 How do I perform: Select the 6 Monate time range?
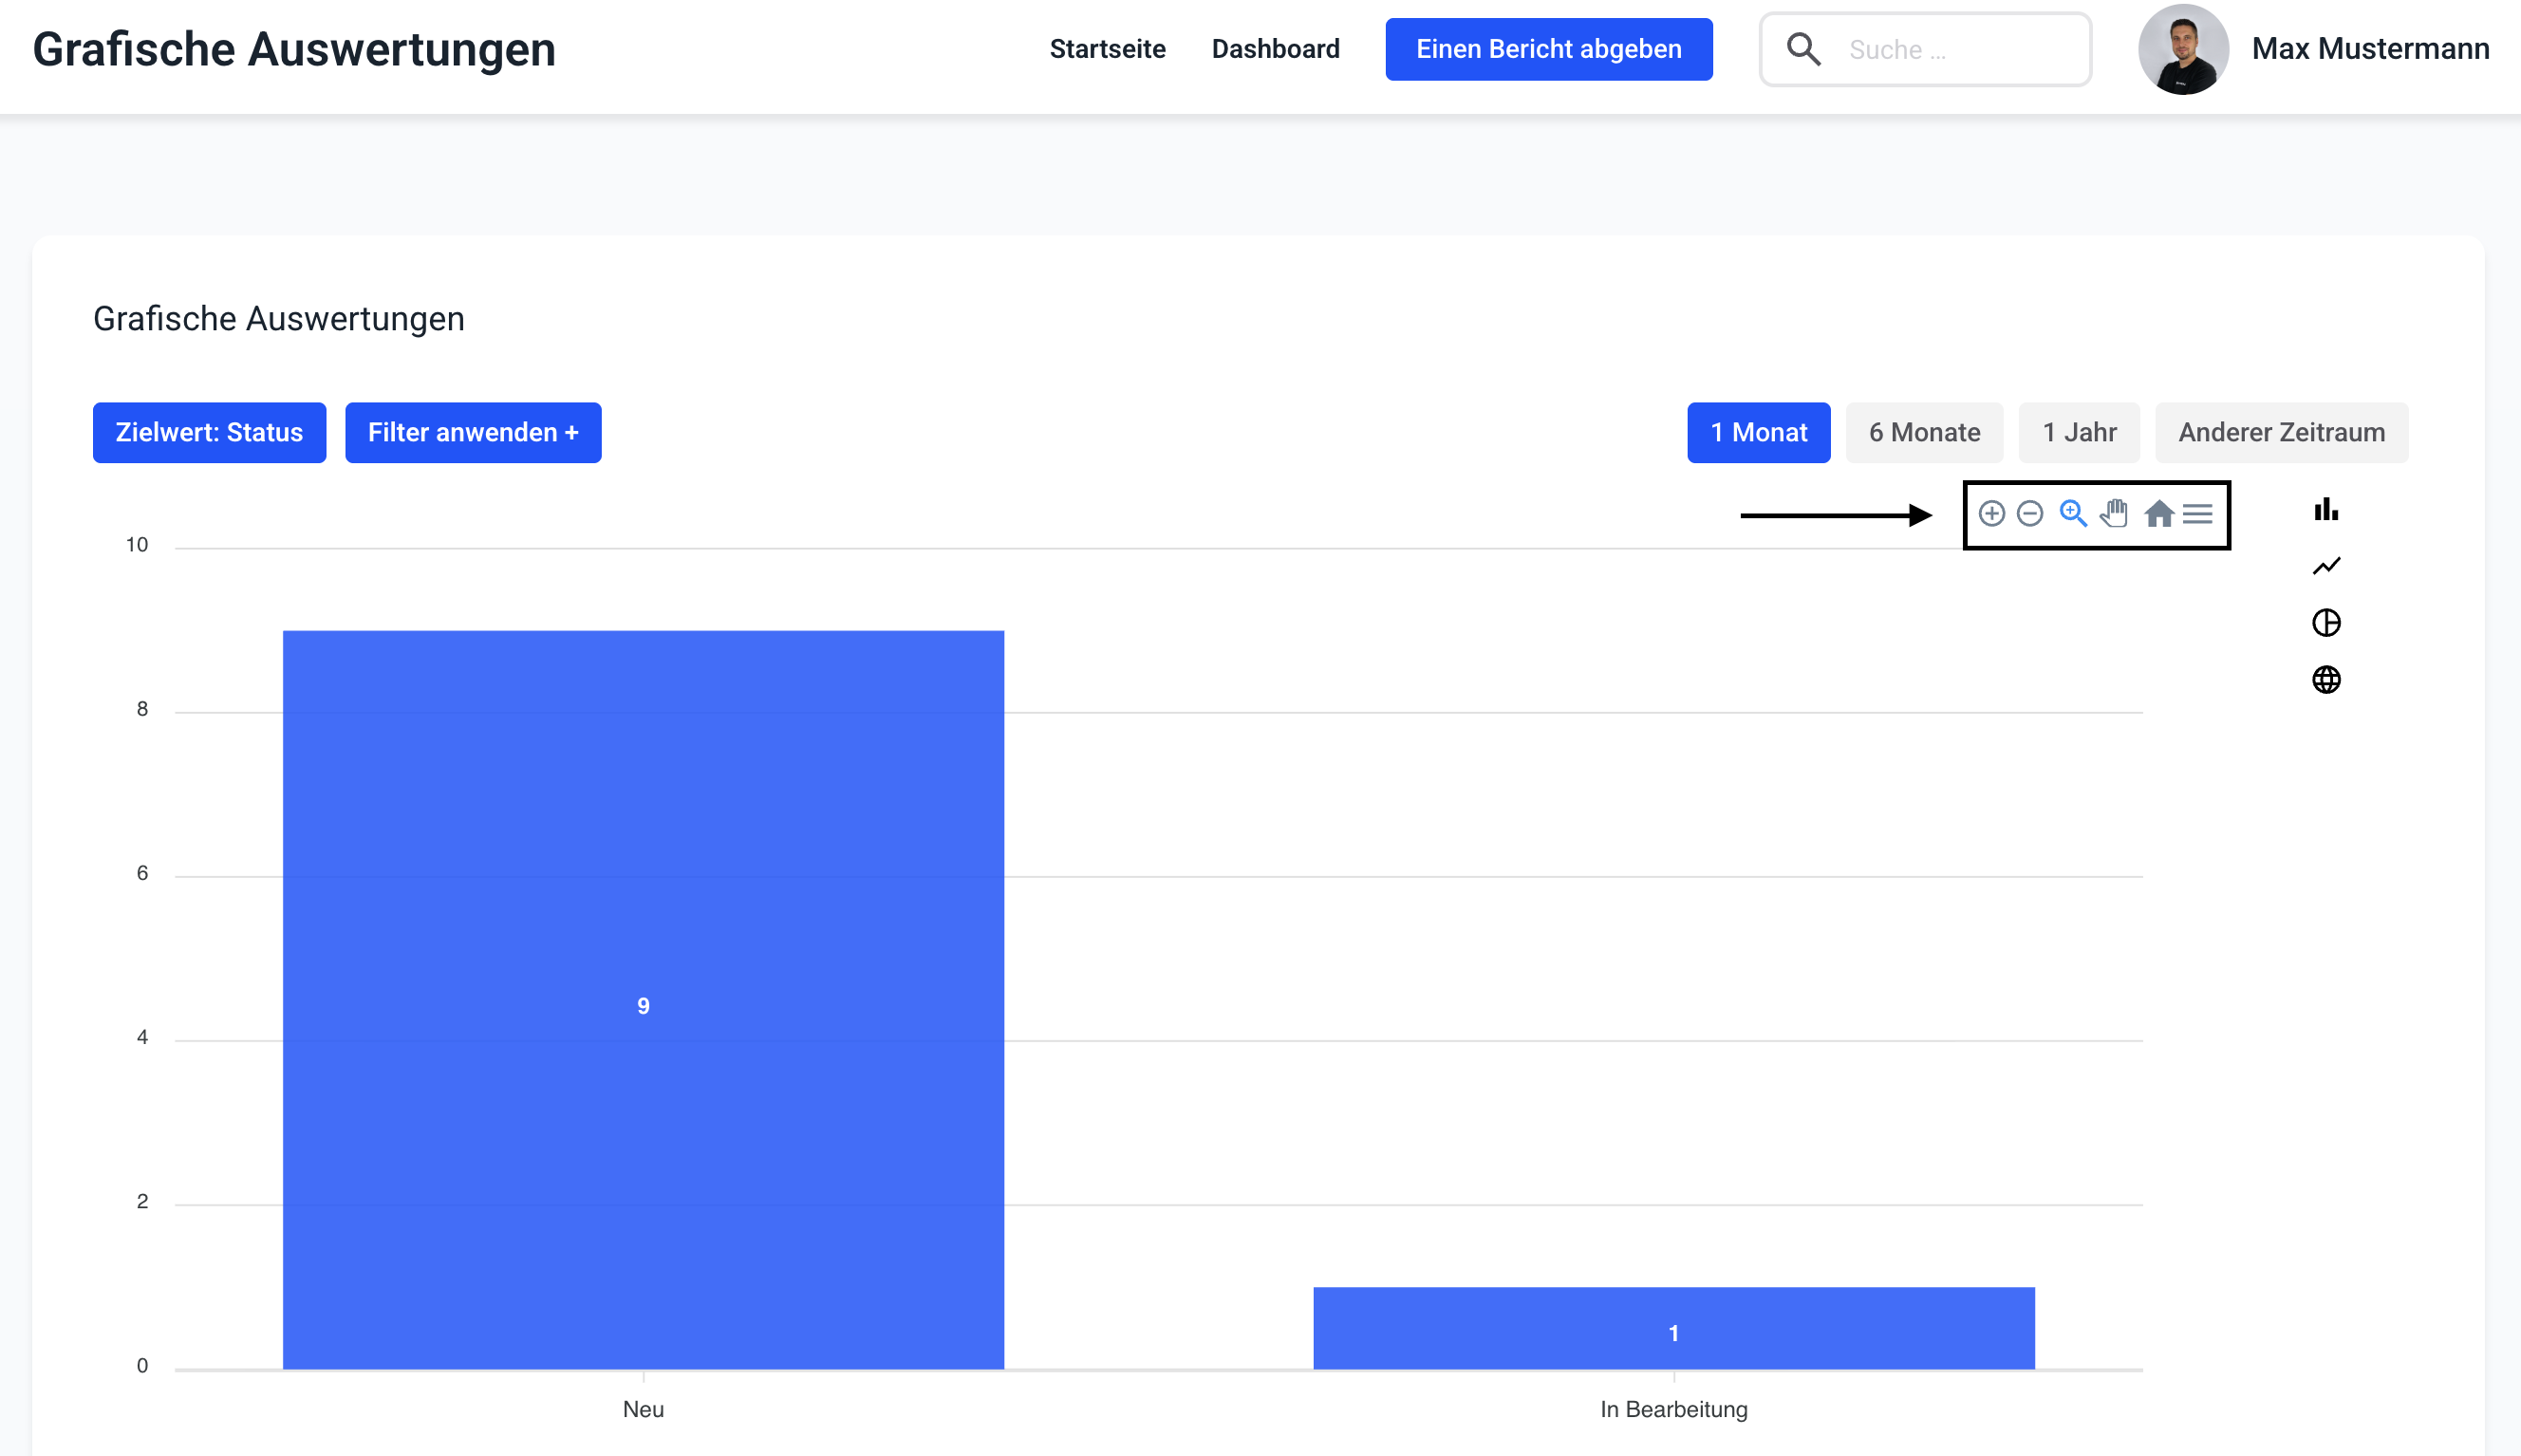(1924, 433)
